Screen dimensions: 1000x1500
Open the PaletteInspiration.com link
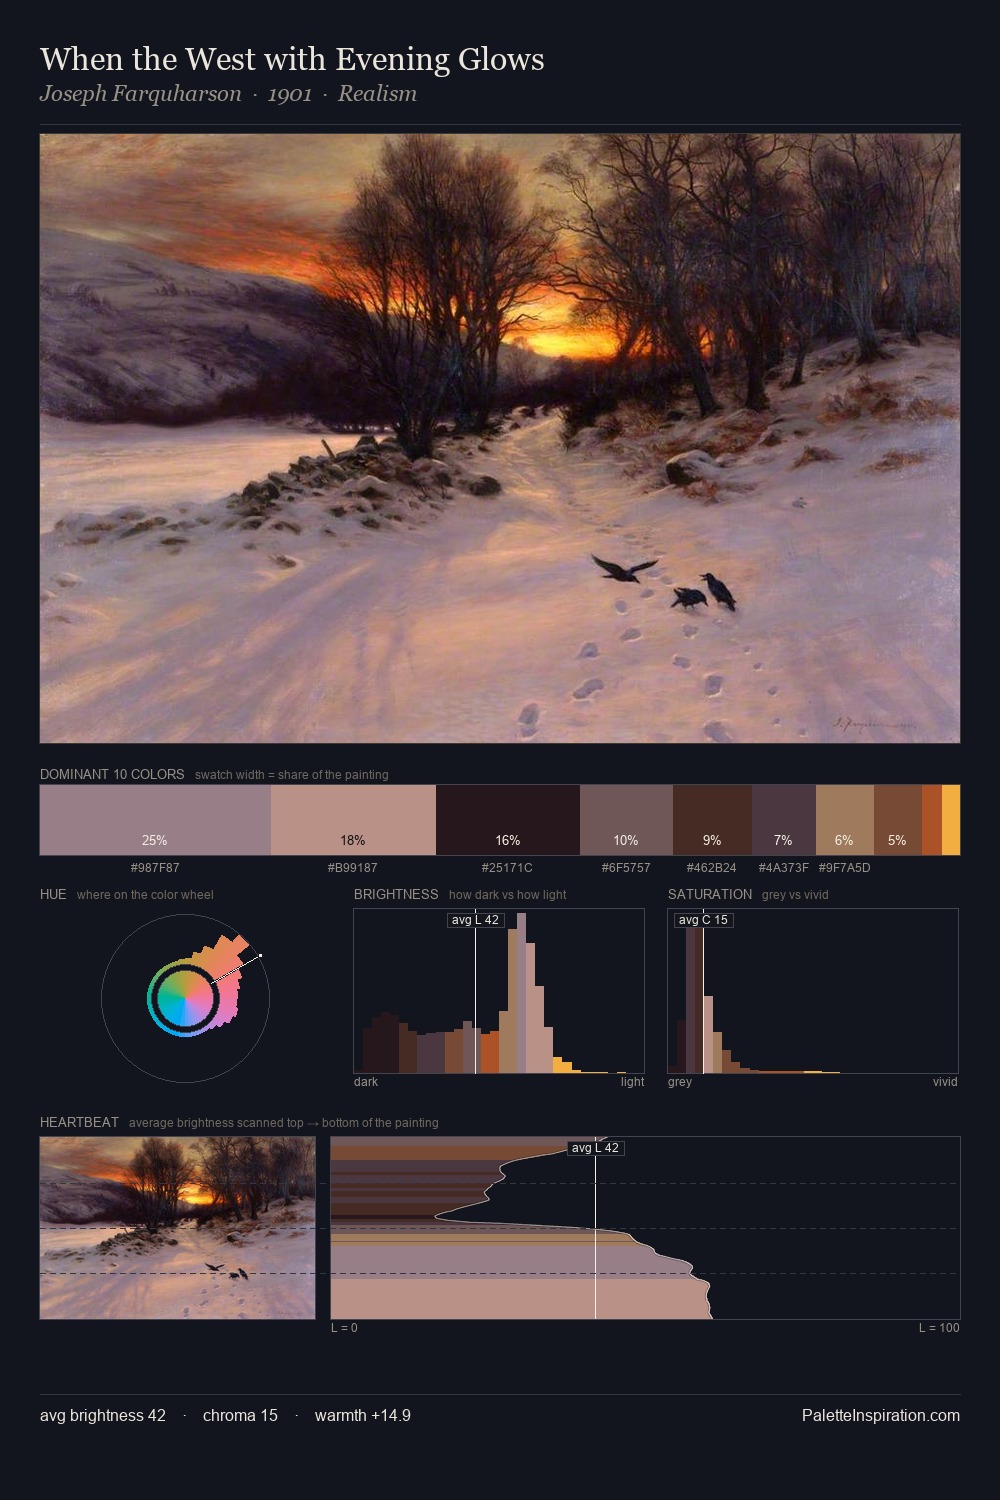pos(881,1415)
